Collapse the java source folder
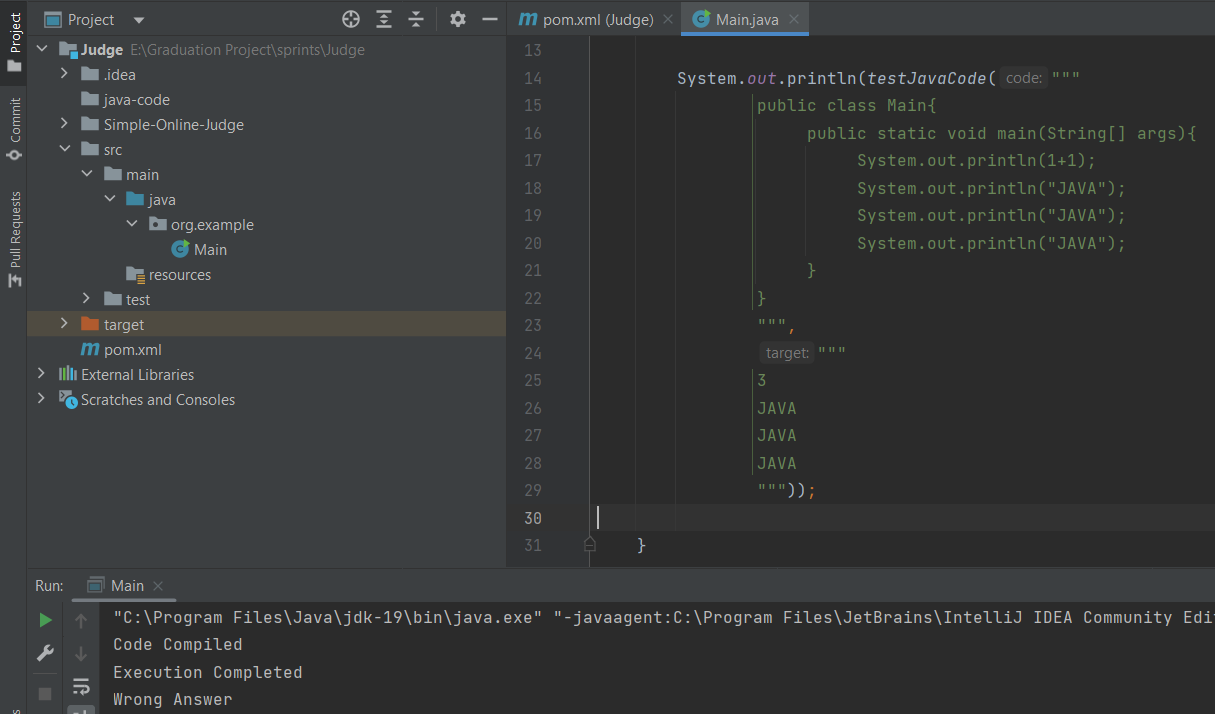 tap(110, 199)
